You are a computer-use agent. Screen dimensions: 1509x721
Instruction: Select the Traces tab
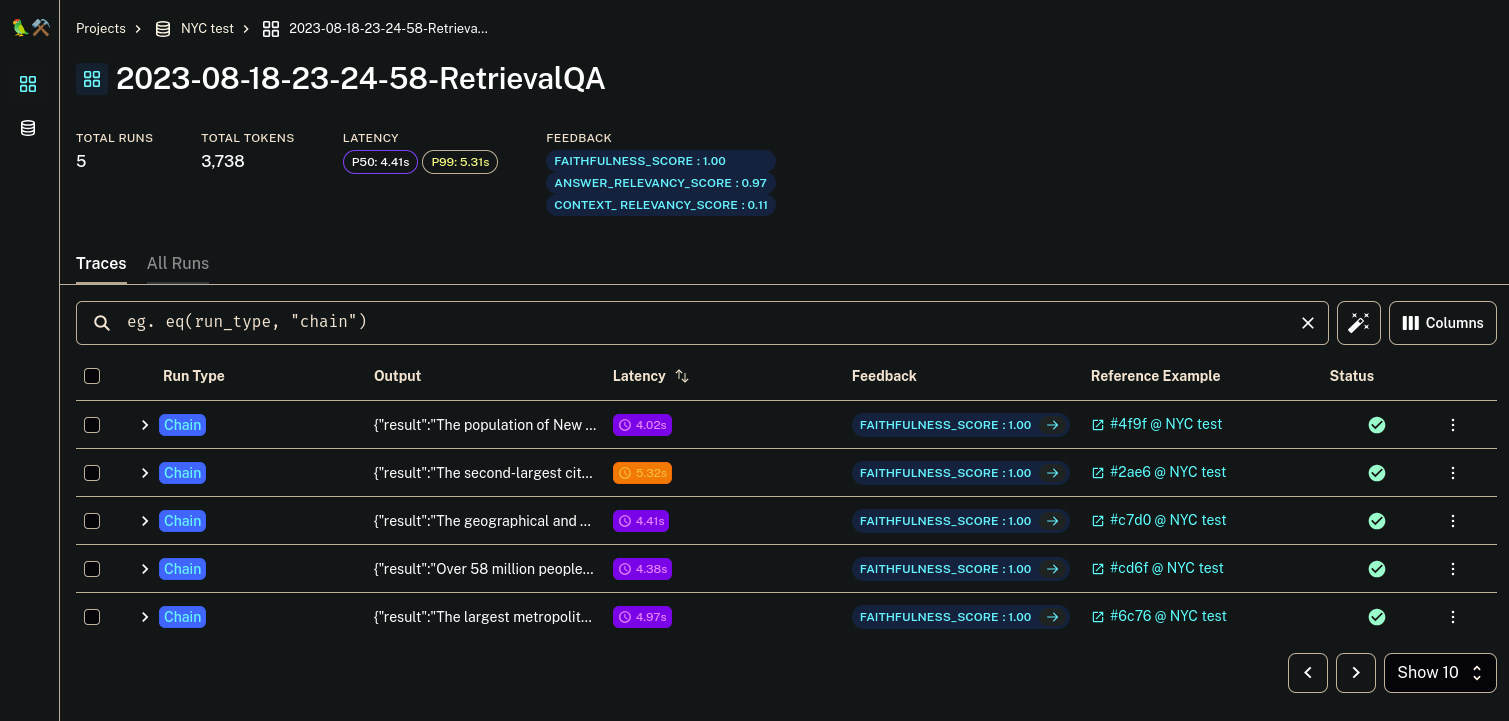coord(101,263)
